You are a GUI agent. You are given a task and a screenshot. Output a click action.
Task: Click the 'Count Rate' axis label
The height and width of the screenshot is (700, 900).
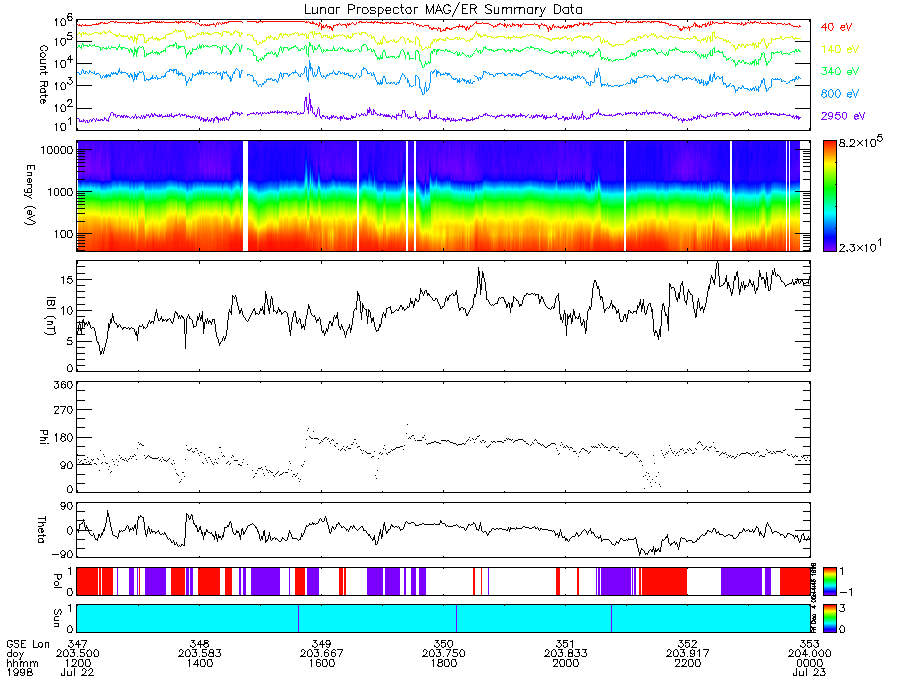pos(43,74)
